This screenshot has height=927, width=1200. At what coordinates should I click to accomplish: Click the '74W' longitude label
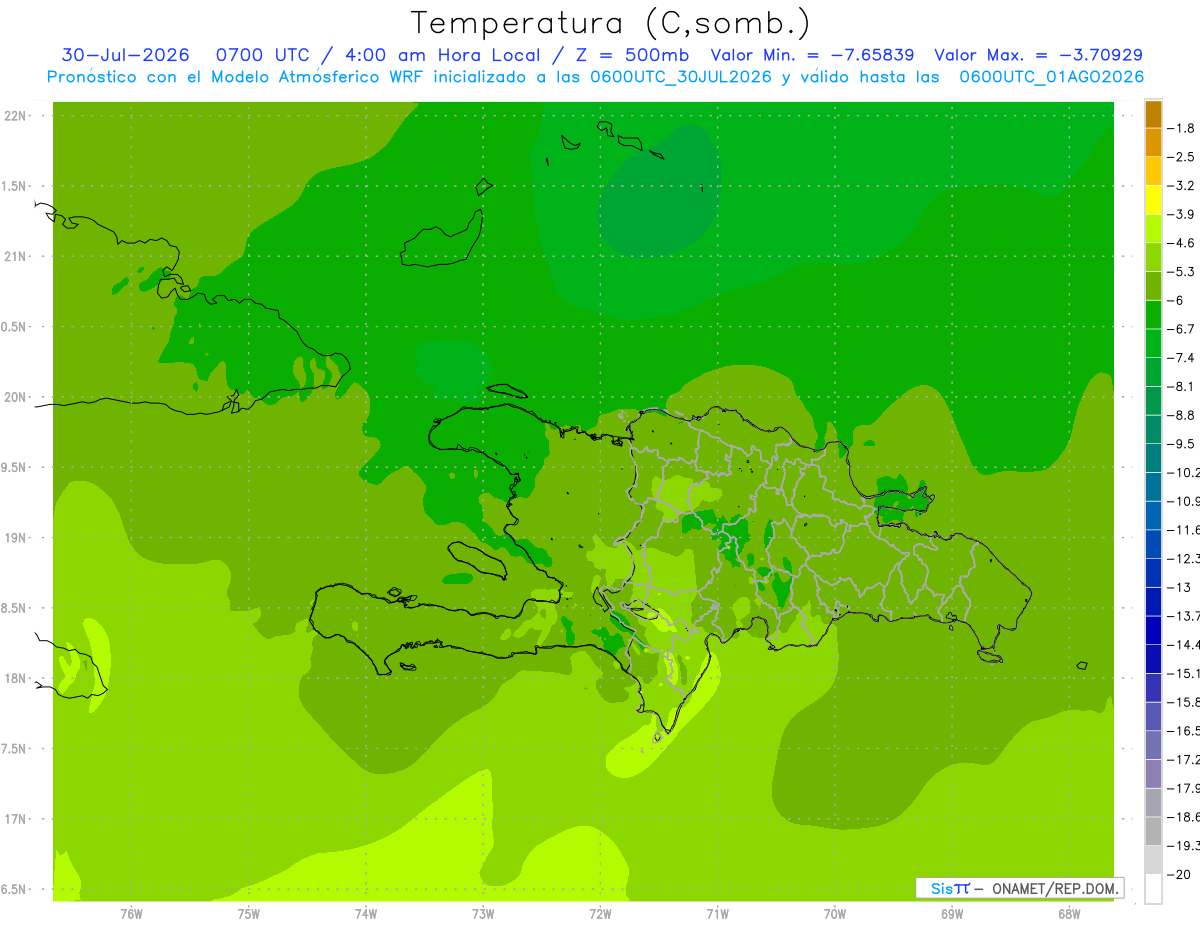click(x=366, y=914)
